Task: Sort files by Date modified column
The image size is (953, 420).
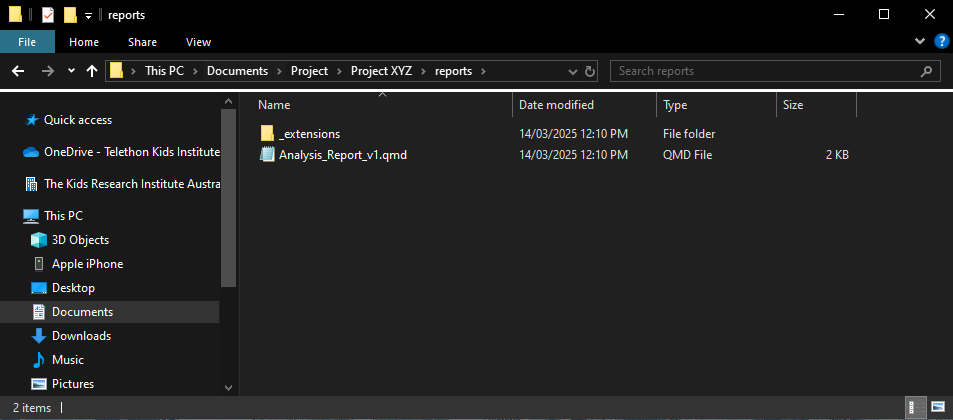Action: coord(556,105)
